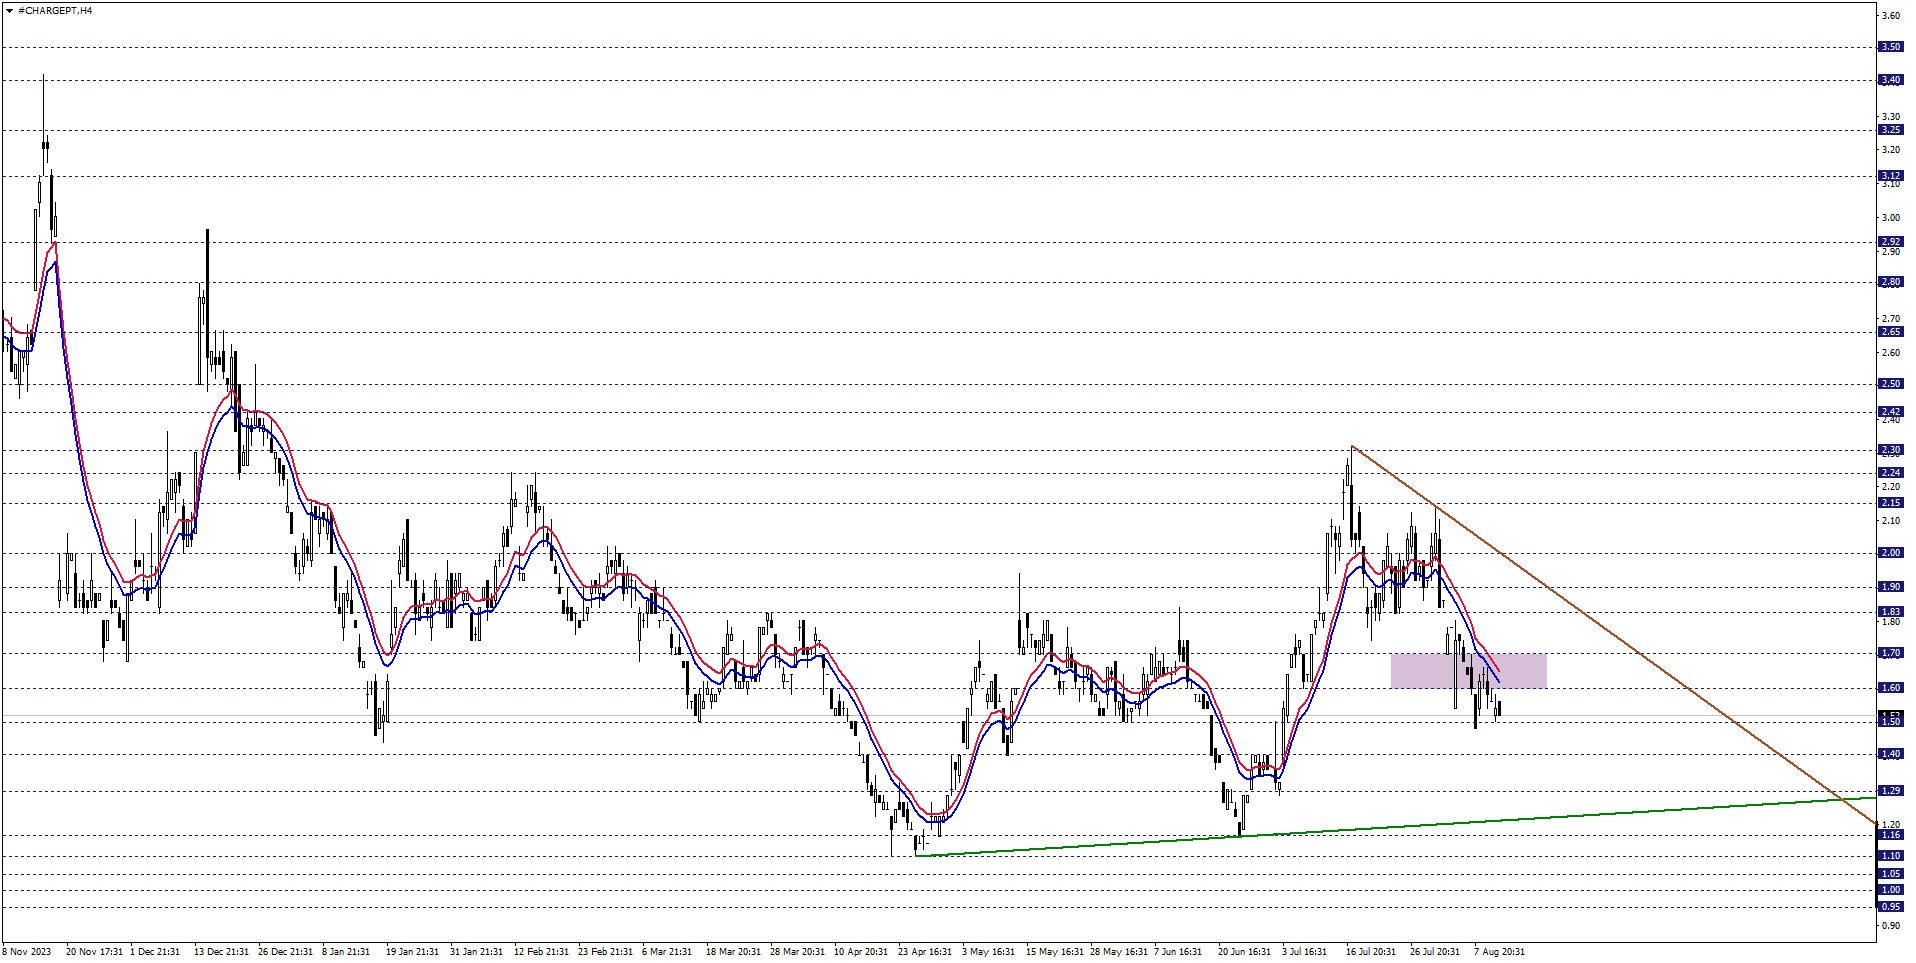Click the 2.42 price level label
1916x963 pixels.
pyautogui.click(x=1891, y=412)
